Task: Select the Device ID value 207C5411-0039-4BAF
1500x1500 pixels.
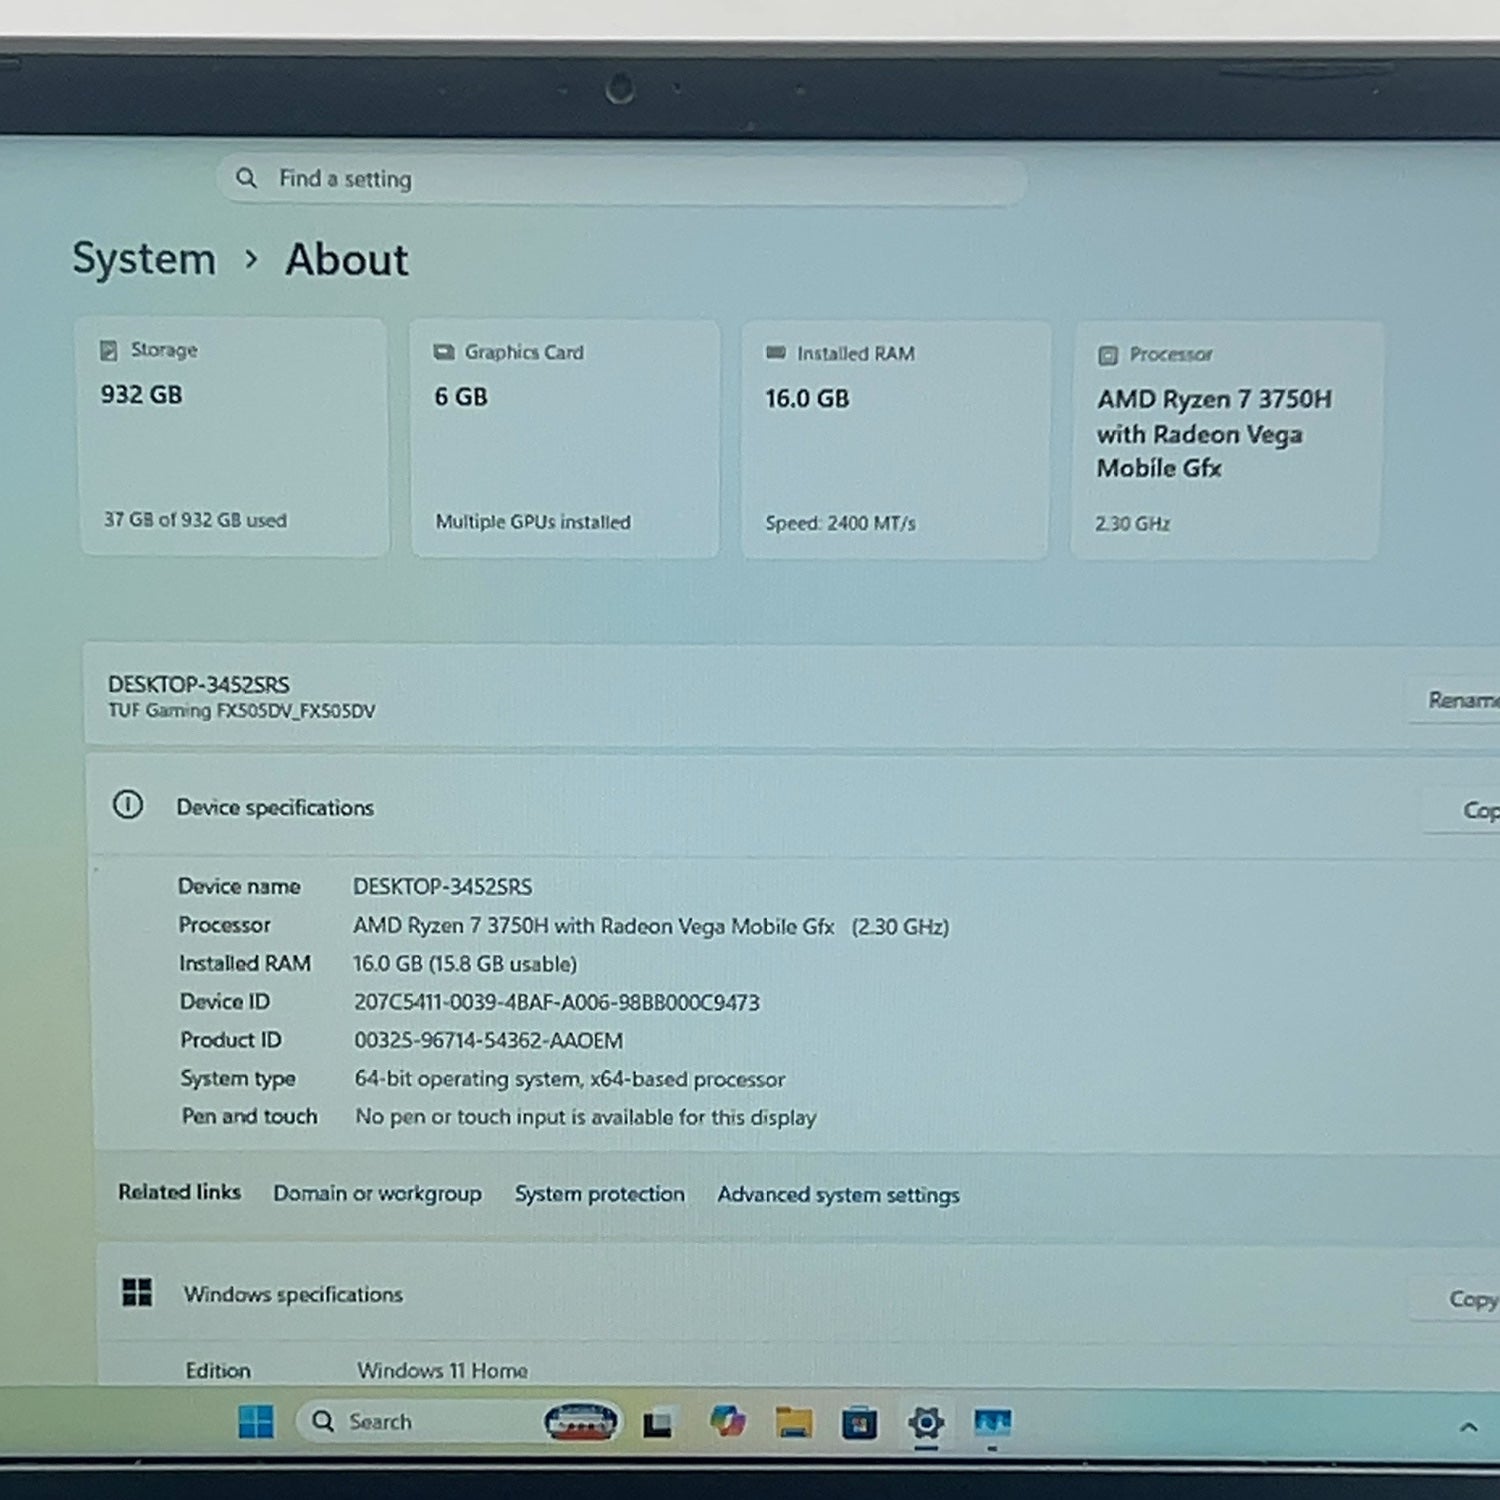Action: 557,1002
